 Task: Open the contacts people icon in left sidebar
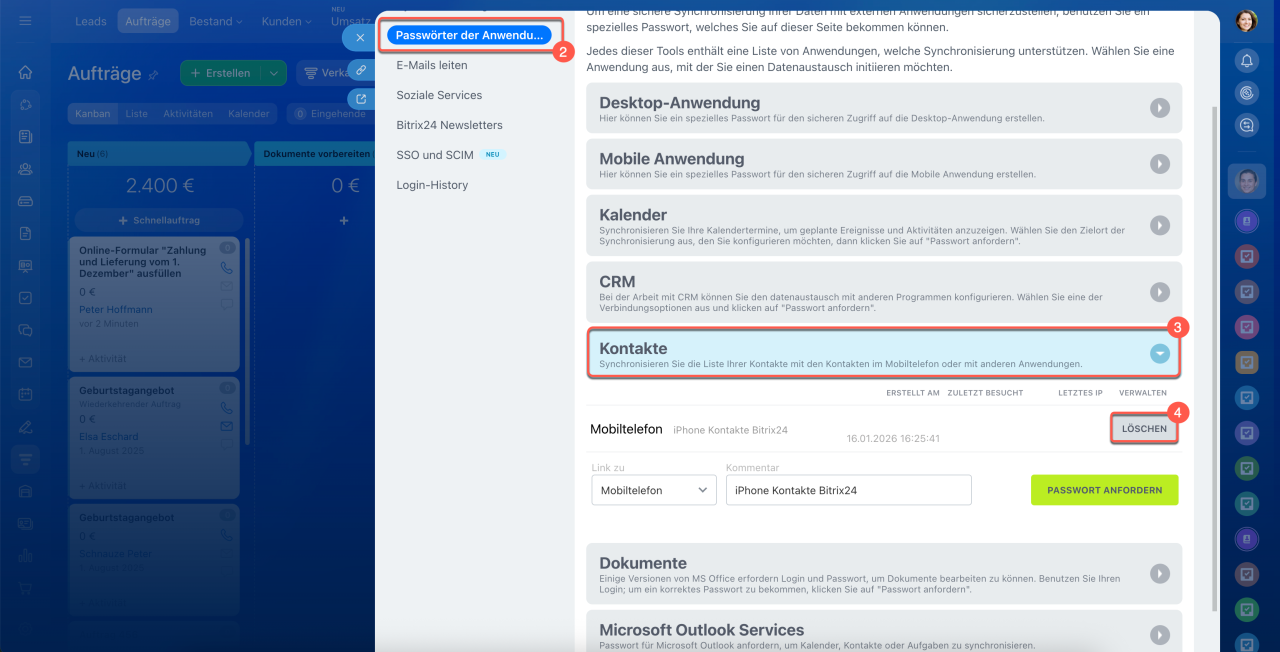25,169
